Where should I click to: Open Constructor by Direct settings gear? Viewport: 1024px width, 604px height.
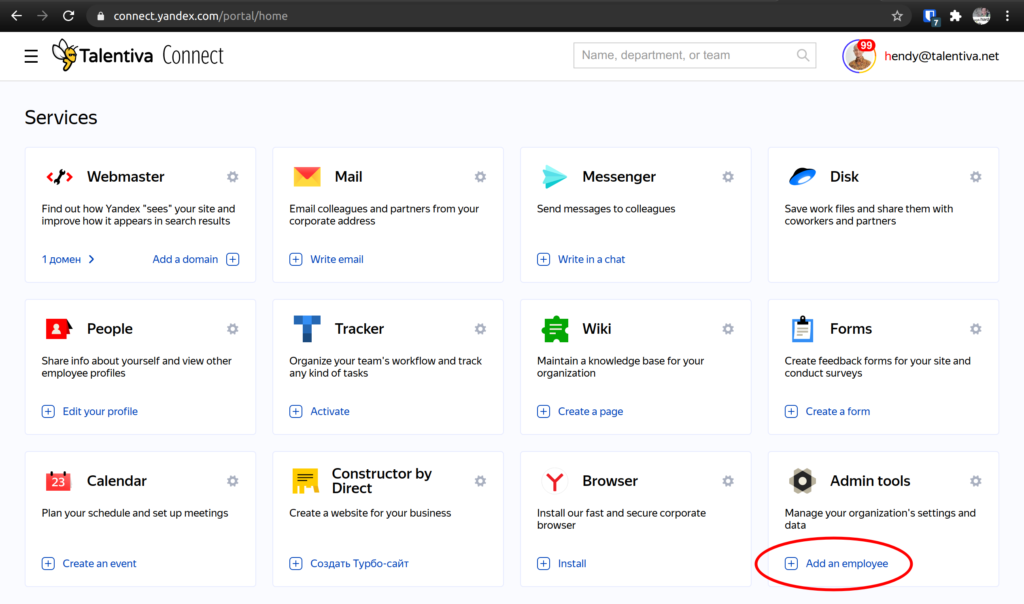480,481
